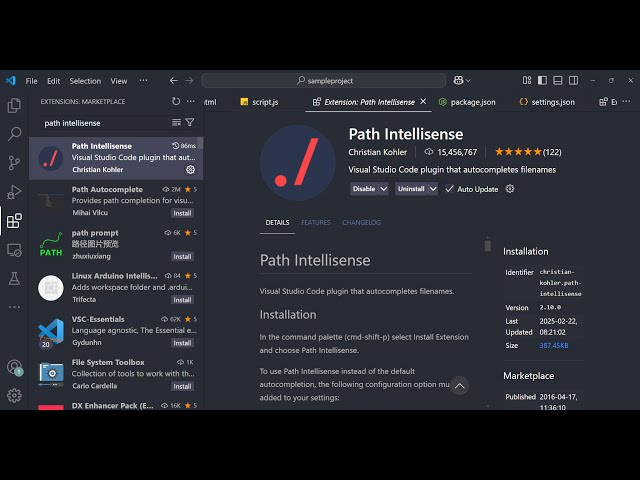
Task: Toggle primary side bar layout button
Action: point(541,81)
